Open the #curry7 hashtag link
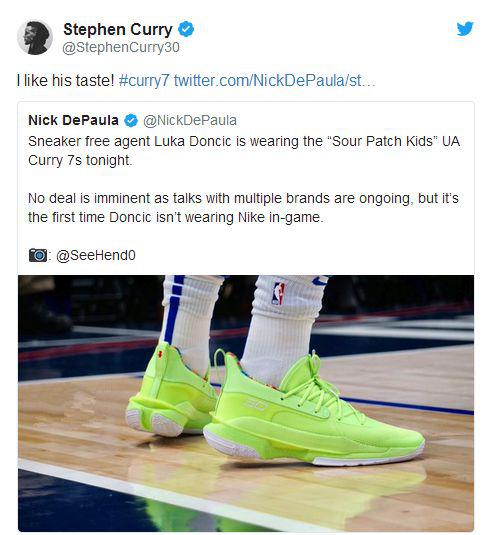Screen dimensions: 487x535 144,81
